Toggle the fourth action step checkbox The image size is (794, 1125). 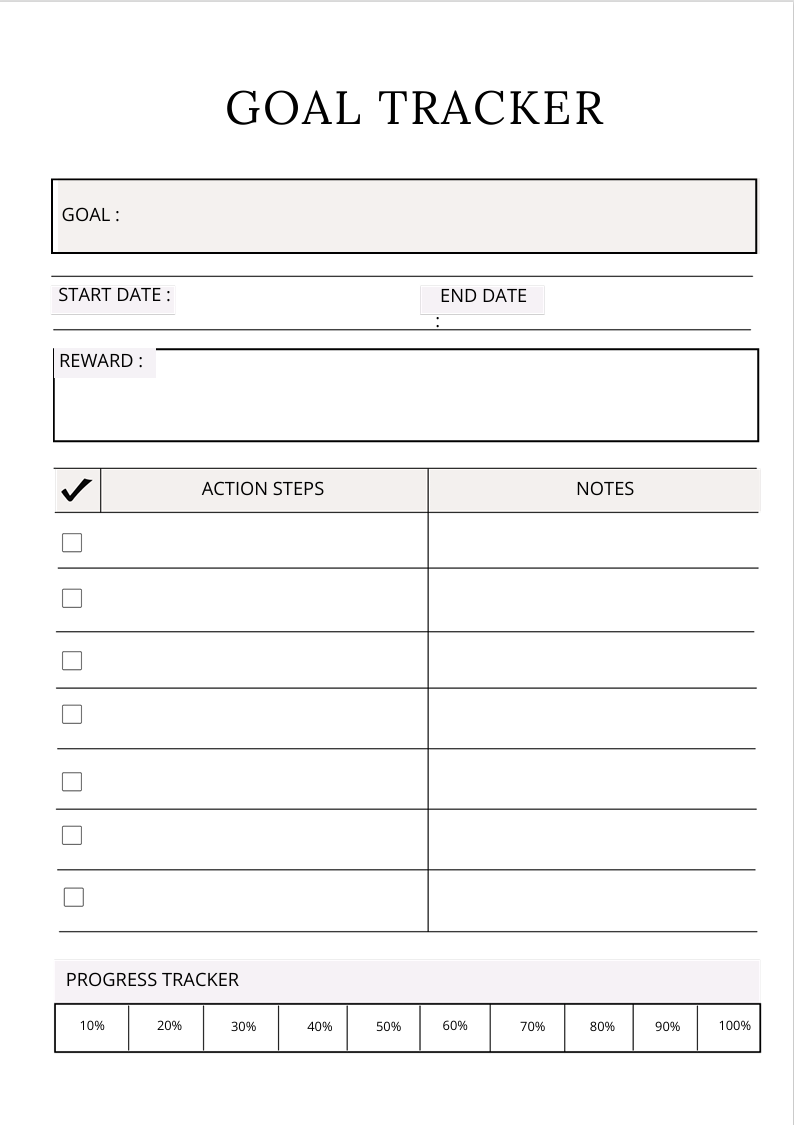click(x=72, y=714)
